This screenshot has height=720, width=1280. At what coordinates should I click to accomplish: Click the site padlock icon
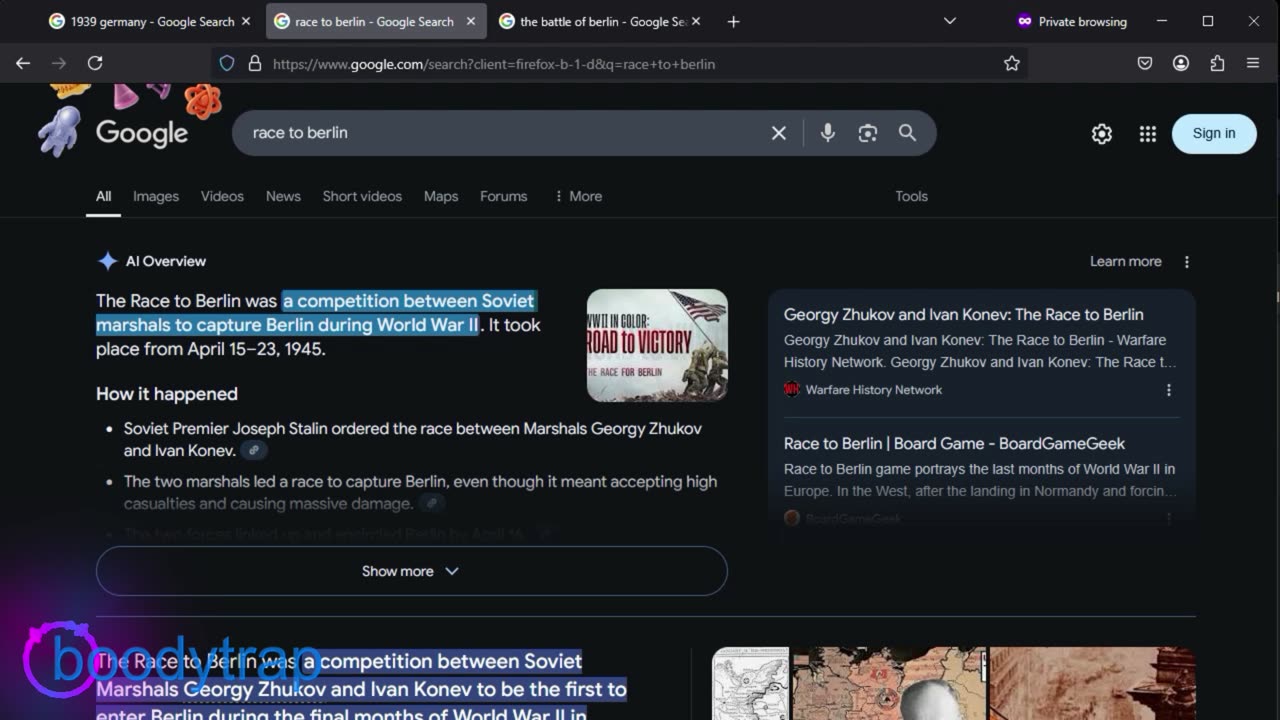click(254, 63)
